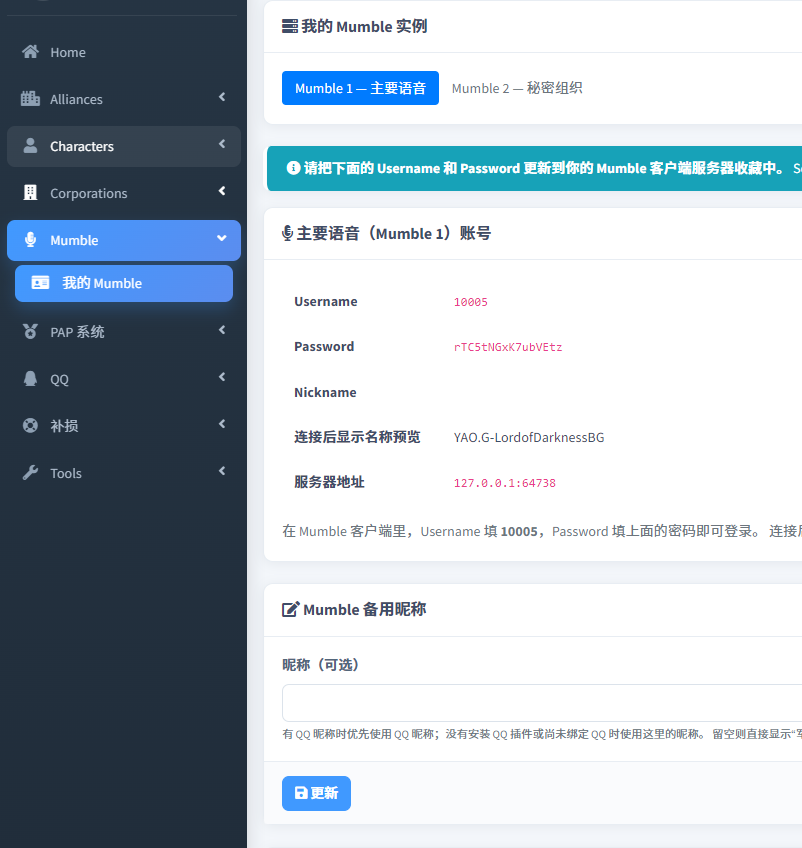Image resolution: width=802 pixels, height=848 pixels.
Task: Click the Username label
Action: click(x=326, y=301)
